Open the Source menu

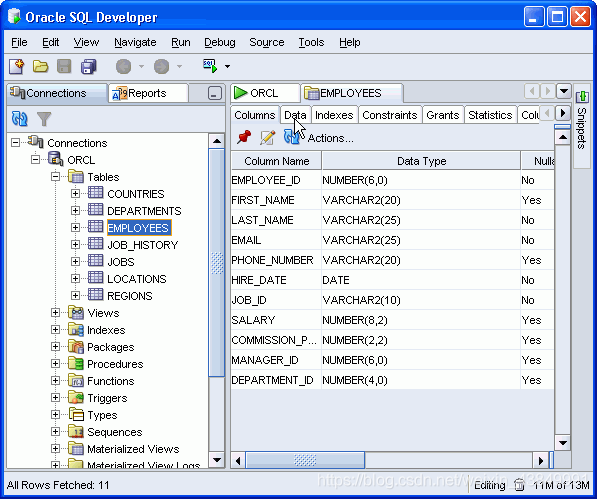click(267, 42)
